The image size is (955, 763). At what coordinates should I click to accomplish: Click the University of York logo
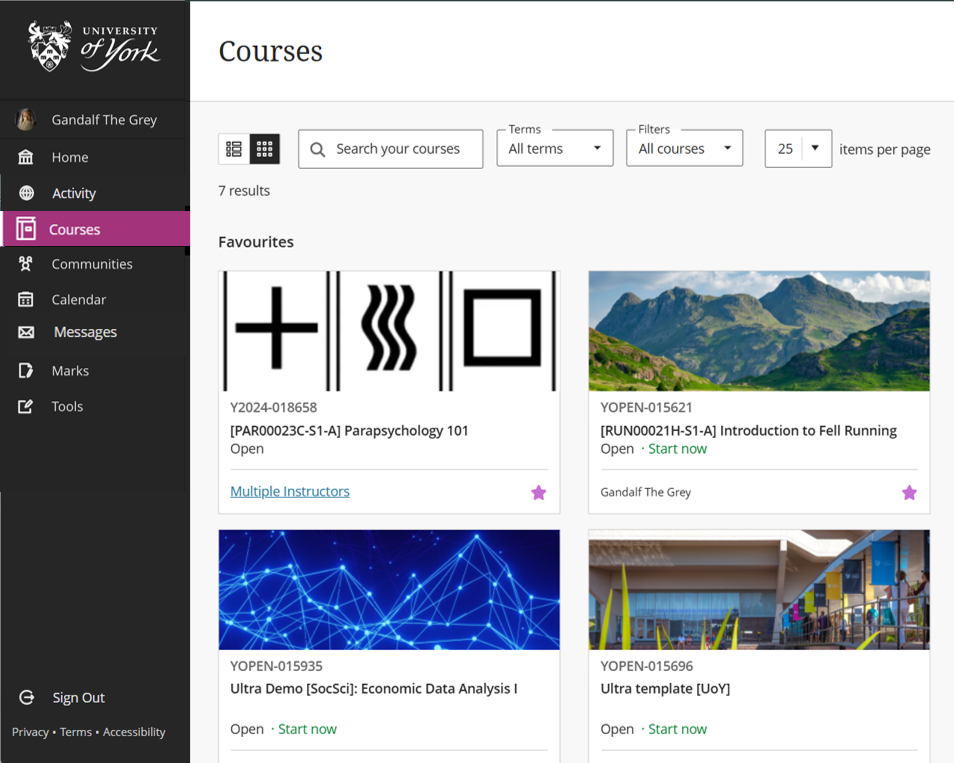[94, 47]
